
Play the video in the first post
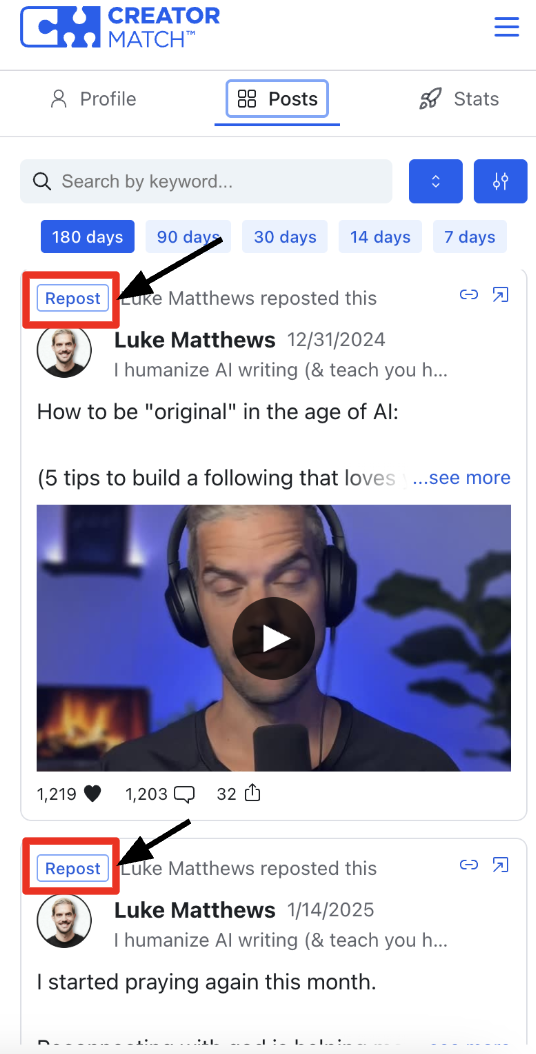[x=274, y=638]
